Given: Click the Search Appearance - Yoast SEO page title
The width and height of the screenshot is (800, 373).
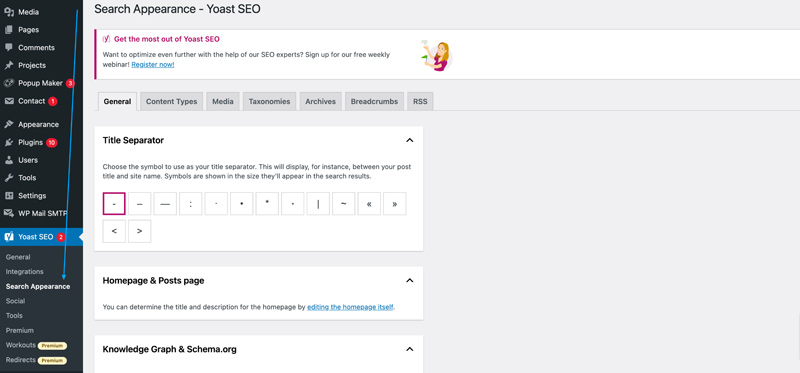Looking at the screenshot, I should coord(178,9).
